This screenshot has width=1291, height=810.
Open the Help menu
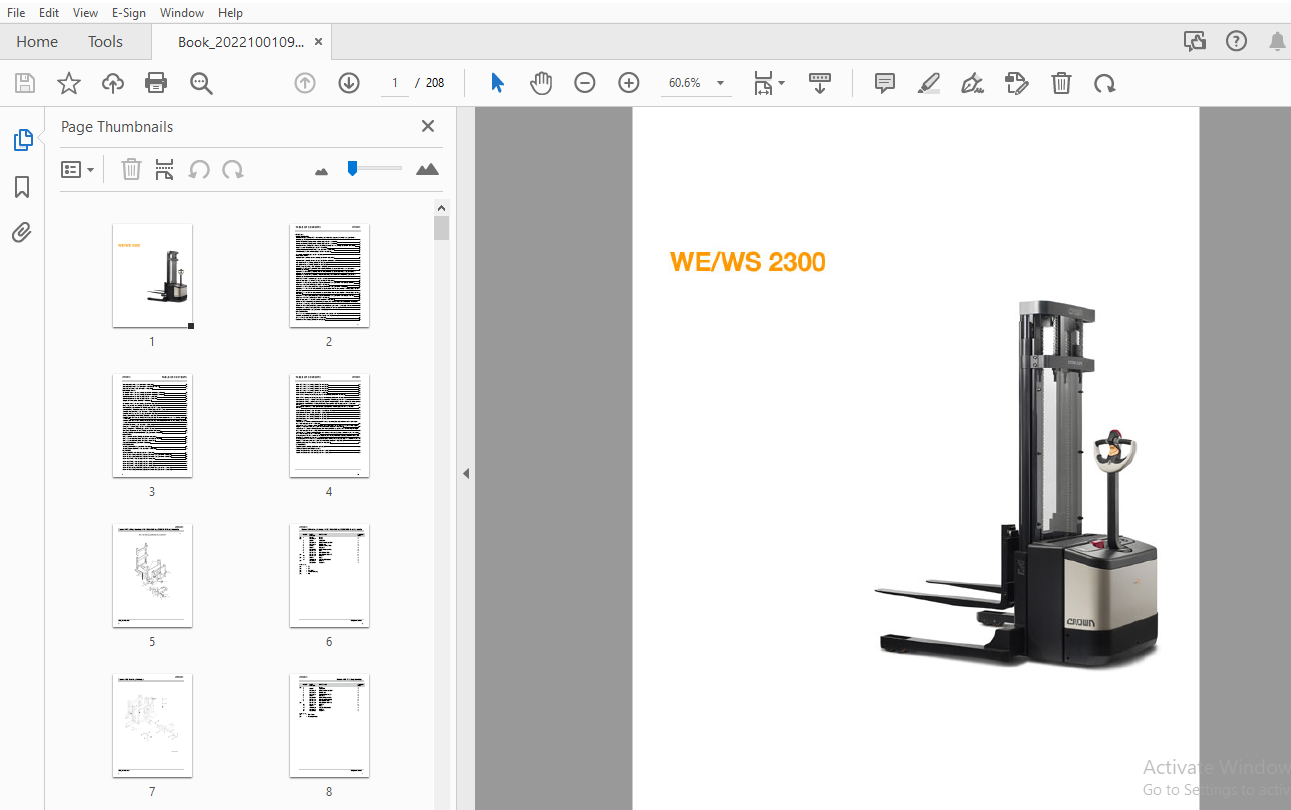(230, 13)
